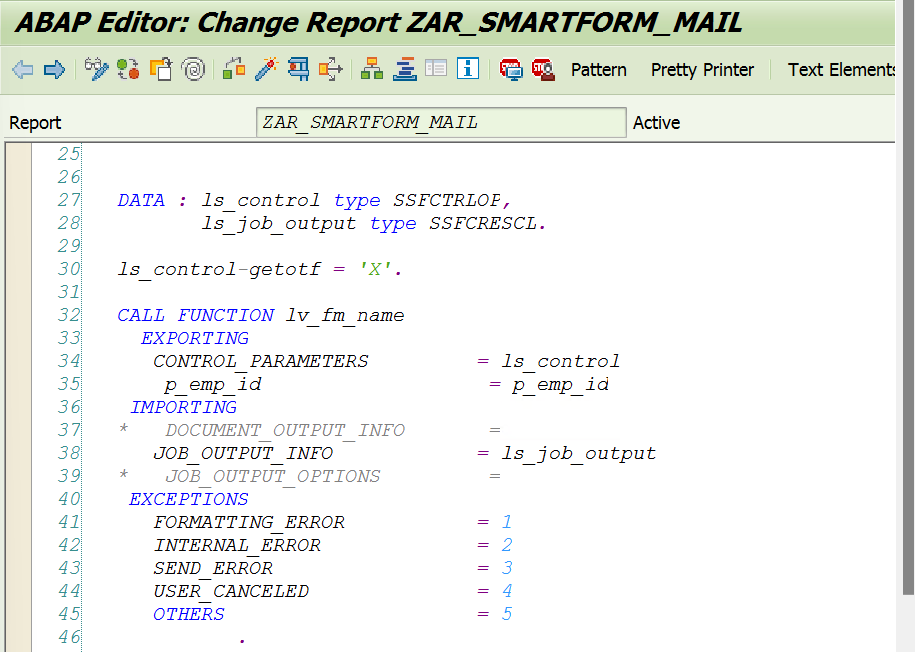Run Pretty Printer
915x652 pixels.
coord(702,70)
